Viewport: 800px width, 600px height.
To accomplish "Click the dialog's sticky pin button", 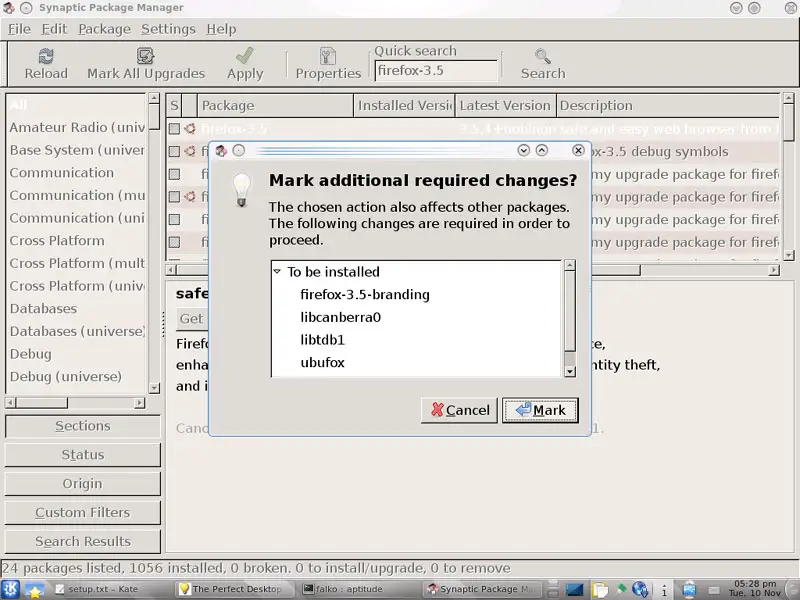I will [x=239, y=151].
